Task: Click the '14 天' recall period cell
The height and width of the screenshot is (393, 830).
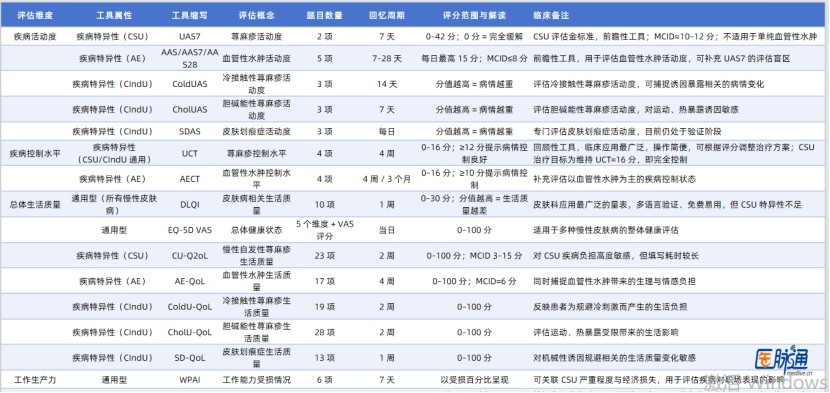Action: pos(386,84)
